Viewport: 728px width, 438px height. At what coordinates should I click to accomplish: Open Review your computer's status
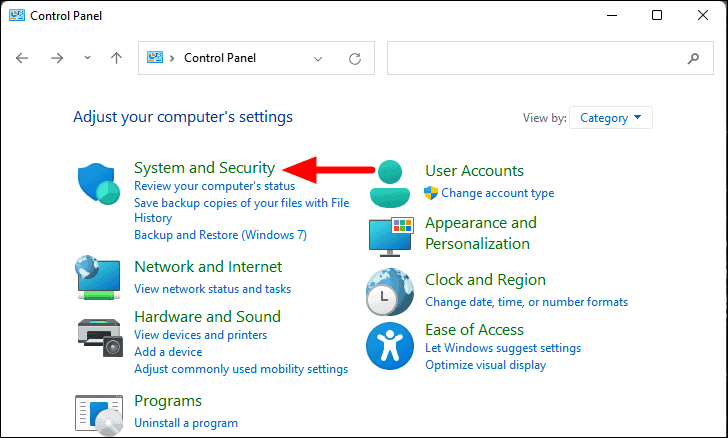(214, 186)
